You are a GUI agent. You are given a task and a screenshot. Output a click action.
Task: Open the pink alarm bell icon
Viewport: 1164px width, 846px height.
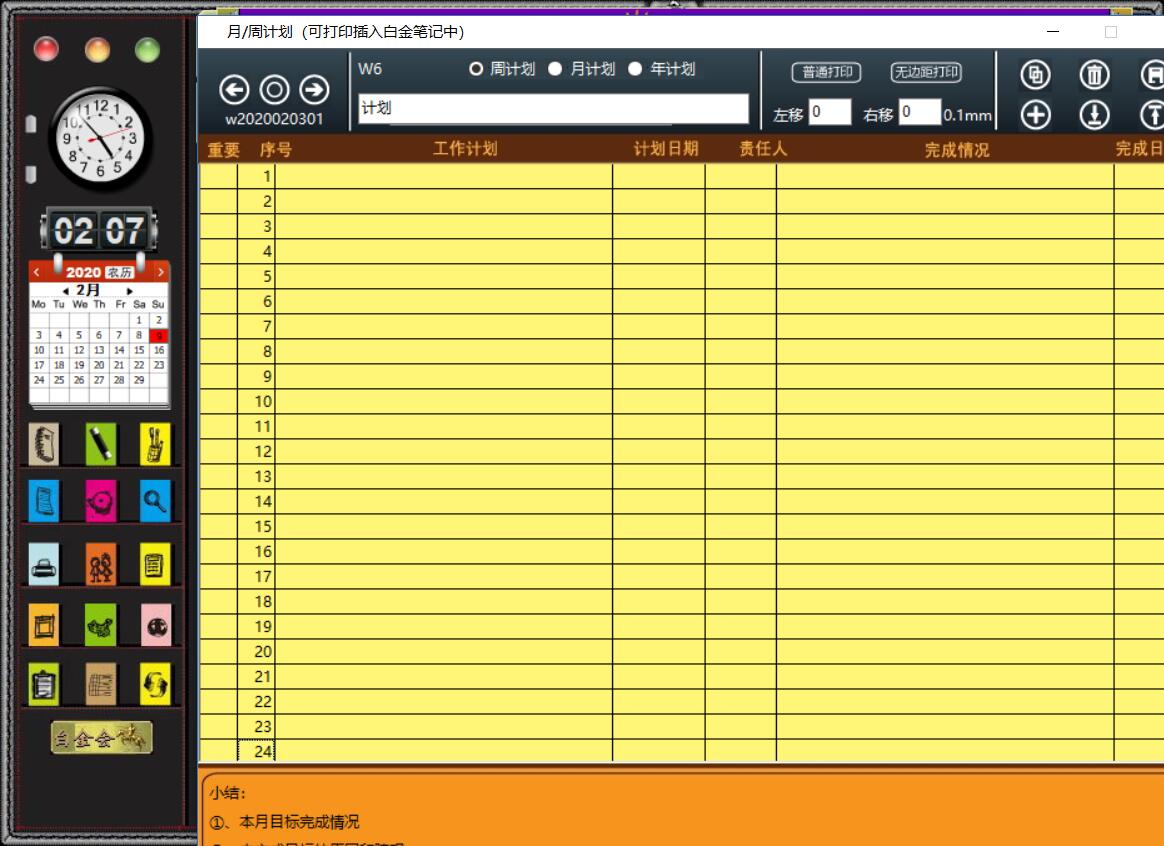(100, 501)
